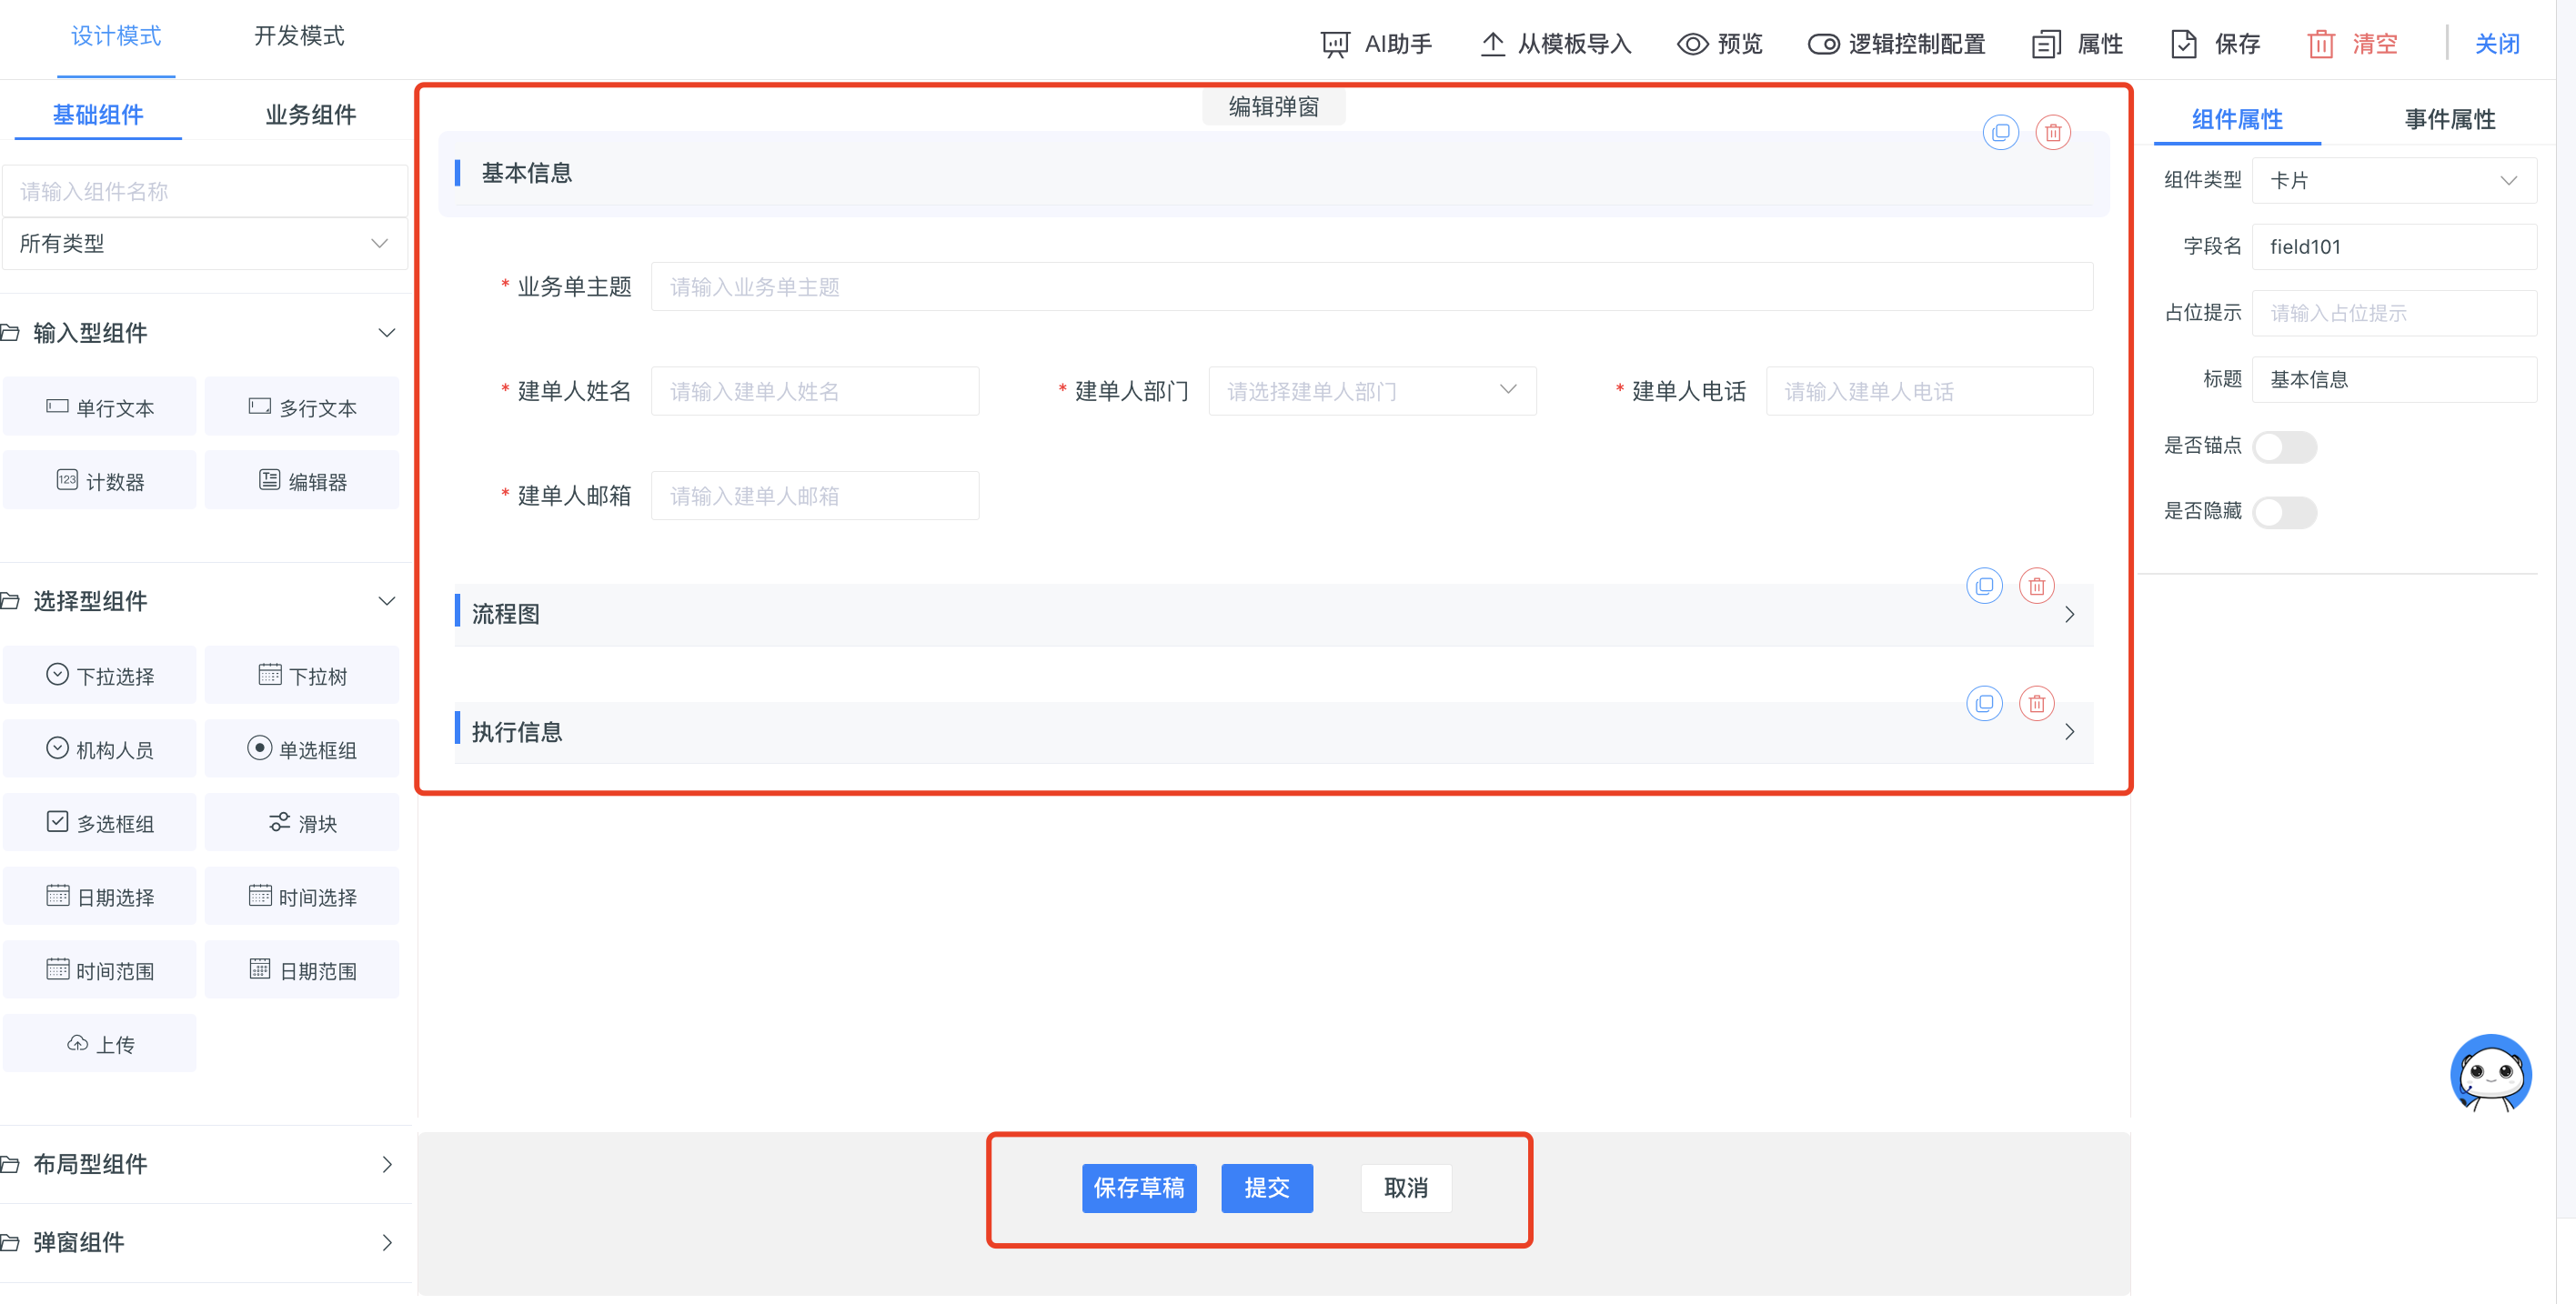The image size is (2576, 1304).
Task: Click the 保存 save icon
Action: coord(2184,44)
